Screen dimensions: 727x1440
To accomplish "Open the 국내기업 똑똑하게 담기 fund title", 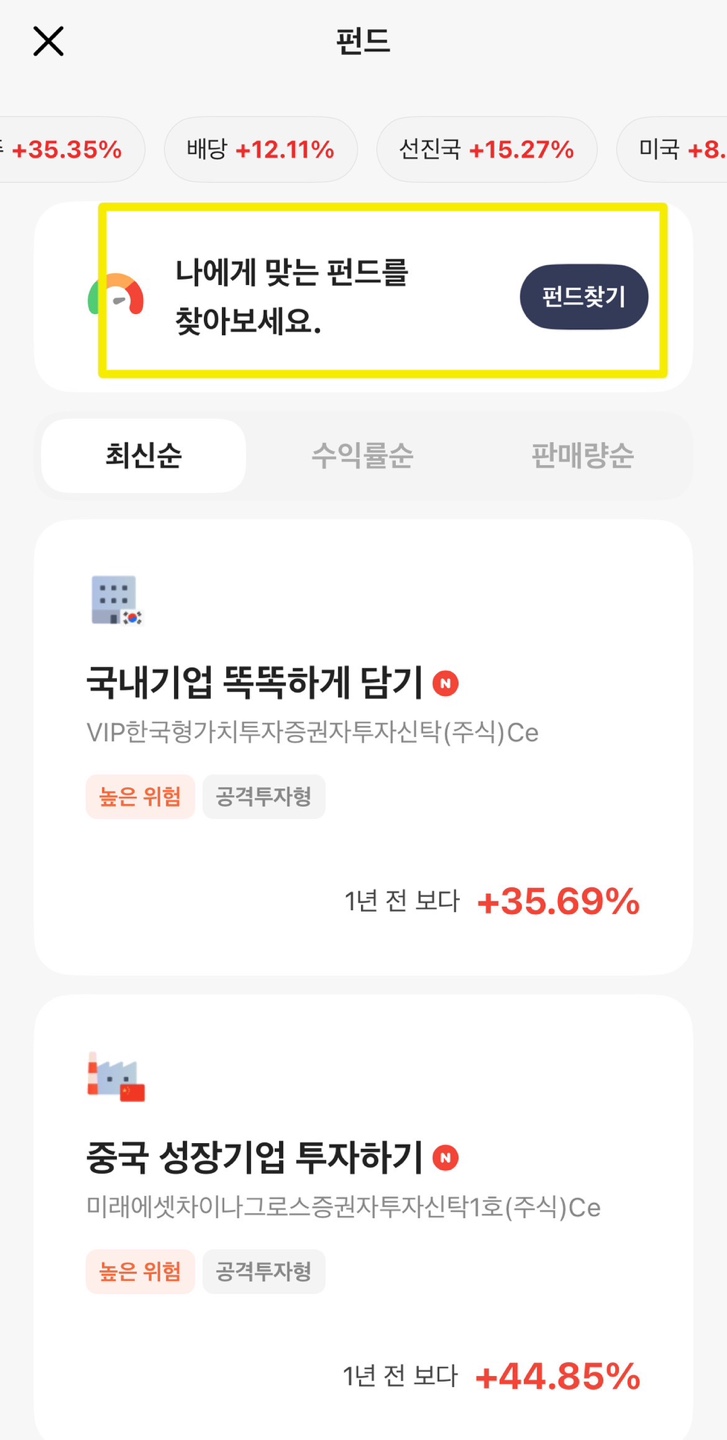I will (256, 684).
